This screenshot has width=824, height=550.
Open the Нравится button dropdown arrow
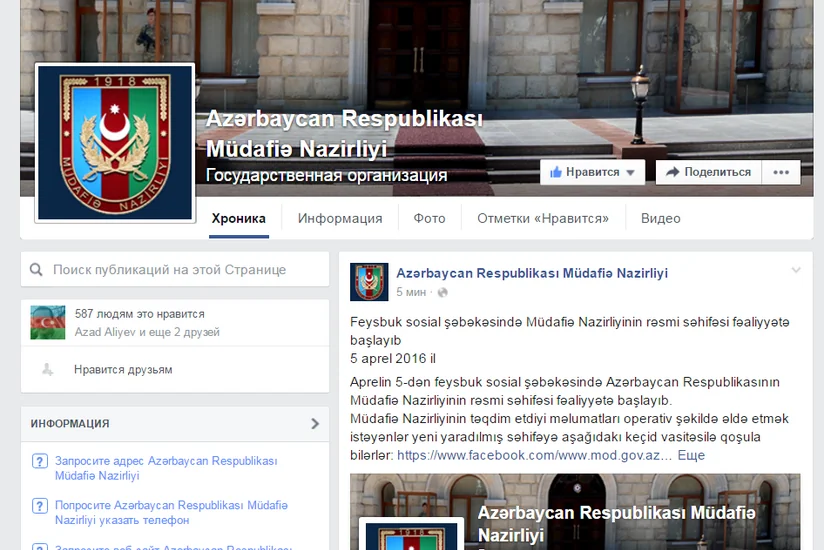click(631, 173)
